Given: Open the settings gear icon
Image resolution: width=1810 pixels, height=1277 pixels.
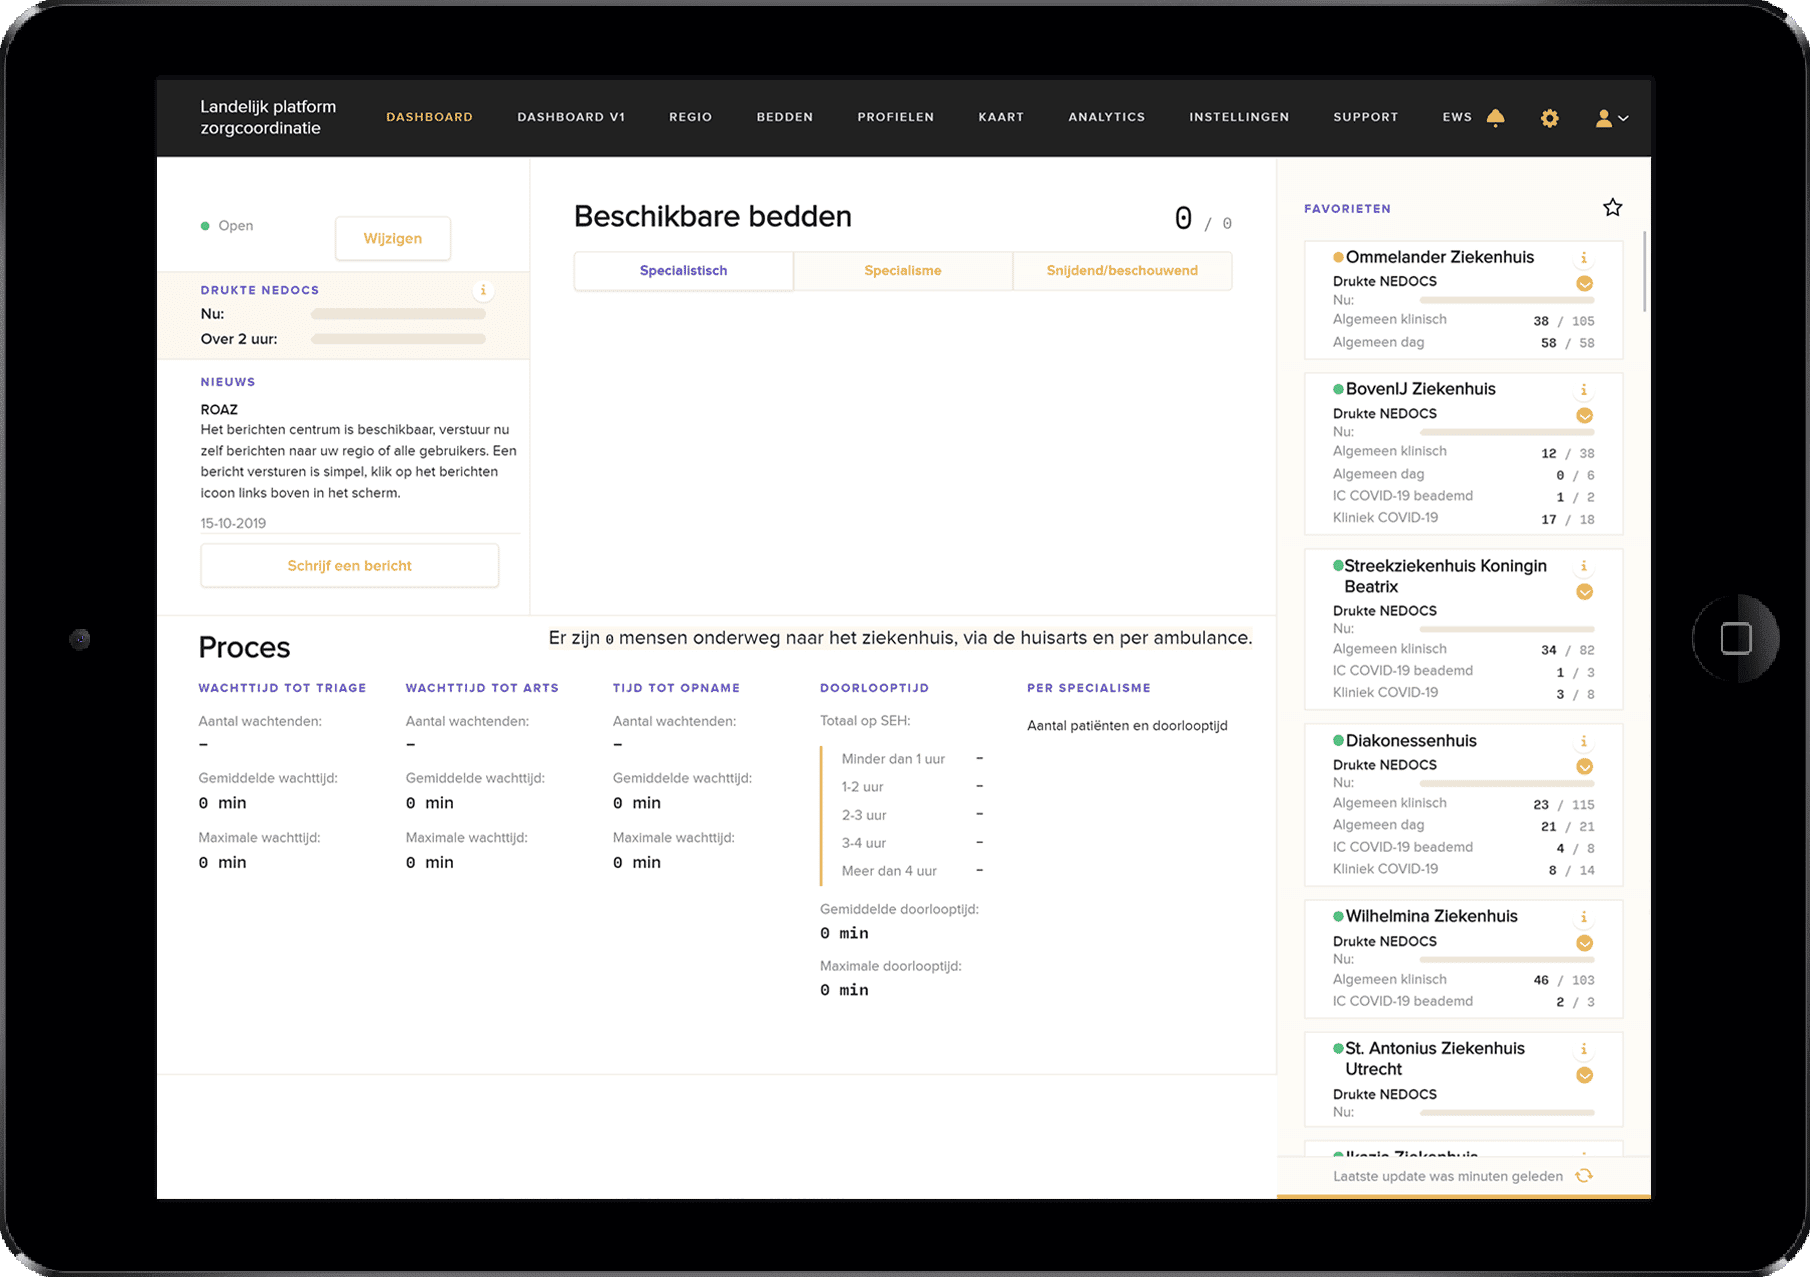Looking at the screenshot, I should click(x=1549, y=118).
